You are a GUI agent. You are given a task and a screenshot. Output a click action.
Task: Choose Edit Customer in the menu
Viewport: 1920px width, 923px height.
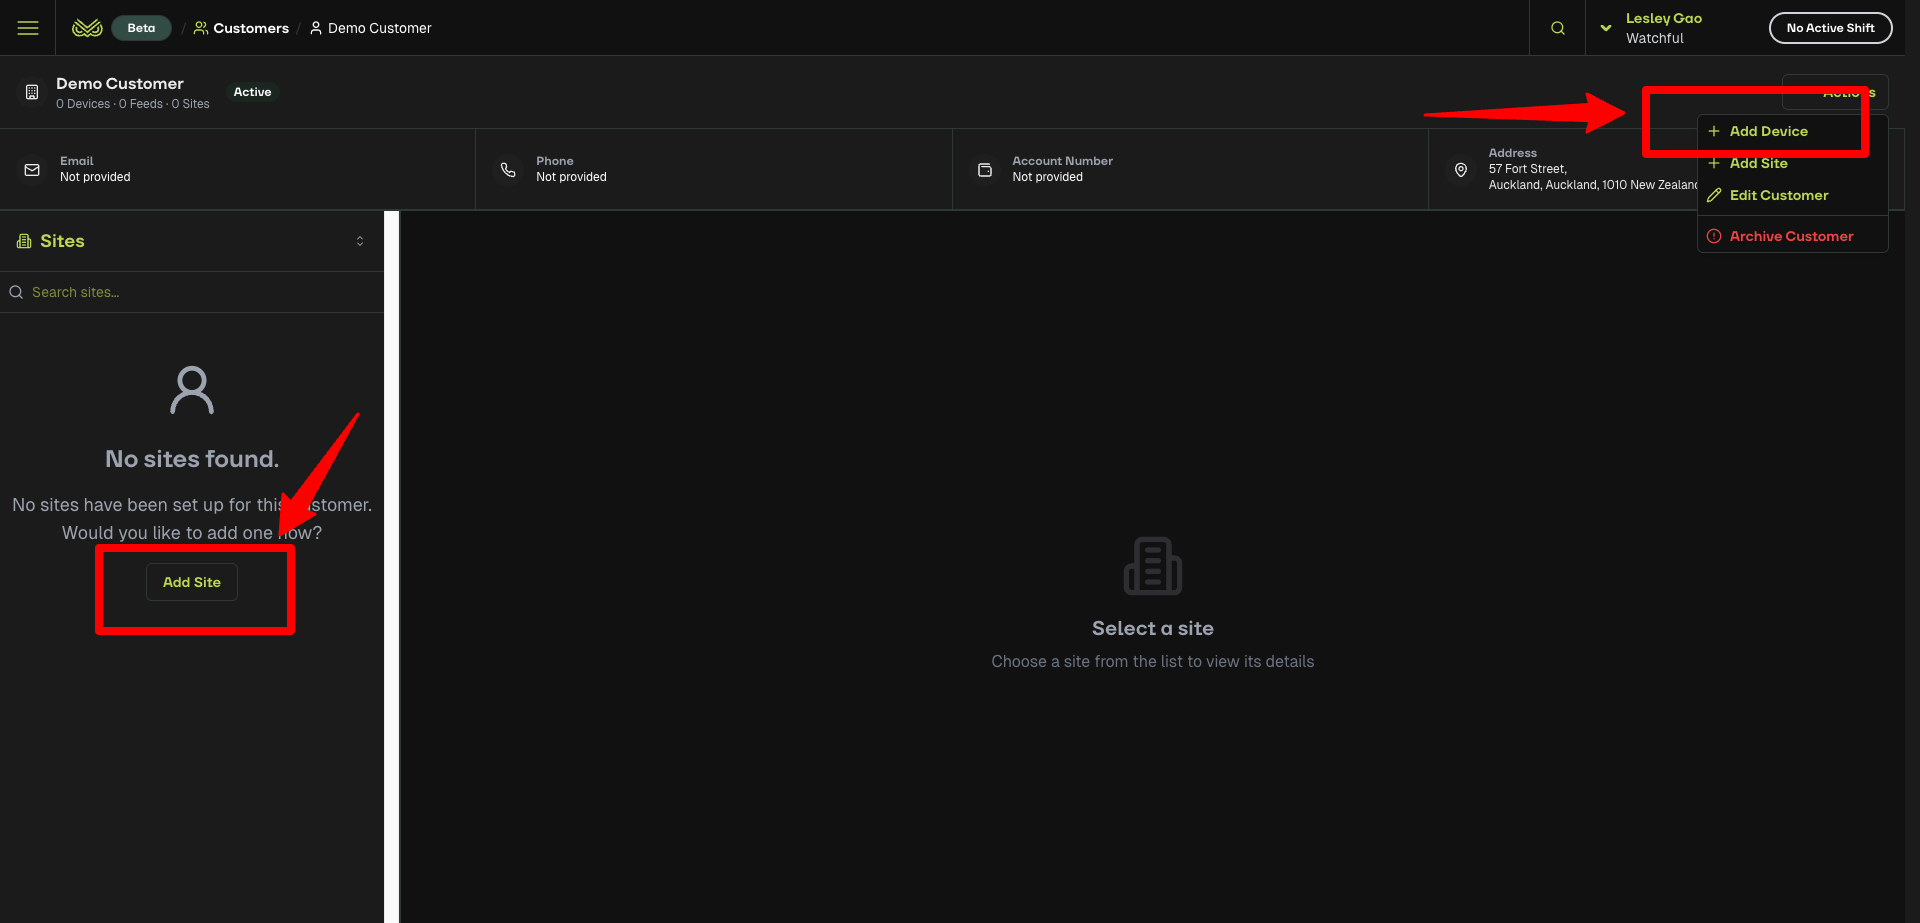(x=1778, y=195)
